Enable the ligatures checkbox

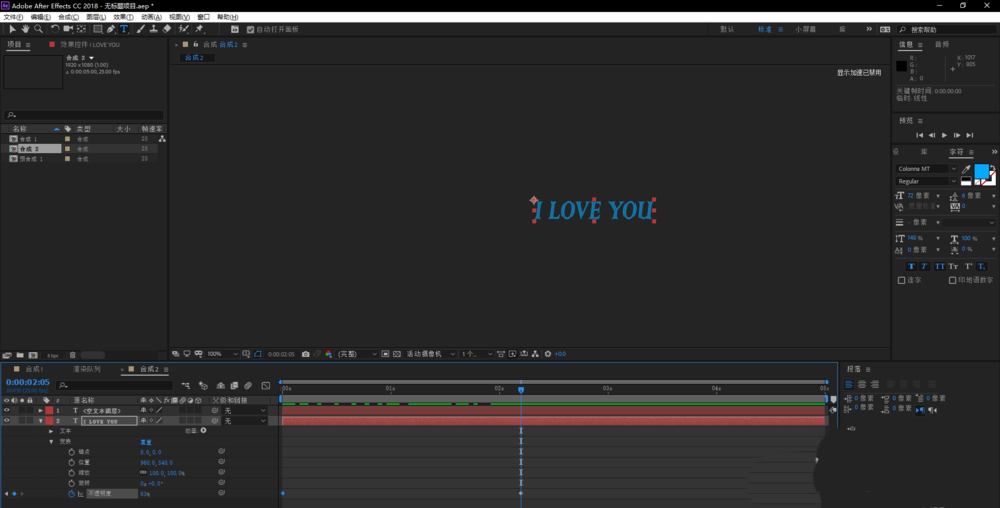(902, 280)
